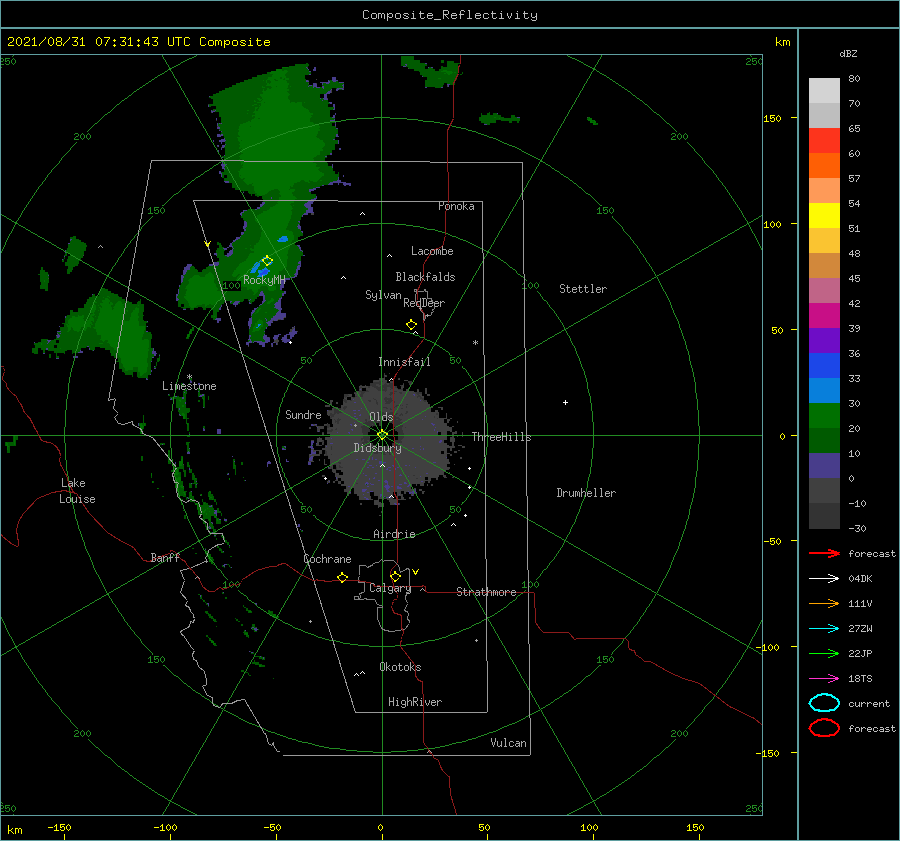Click the Ponoka city label
The image size is (900, 841).
(456, 206)
